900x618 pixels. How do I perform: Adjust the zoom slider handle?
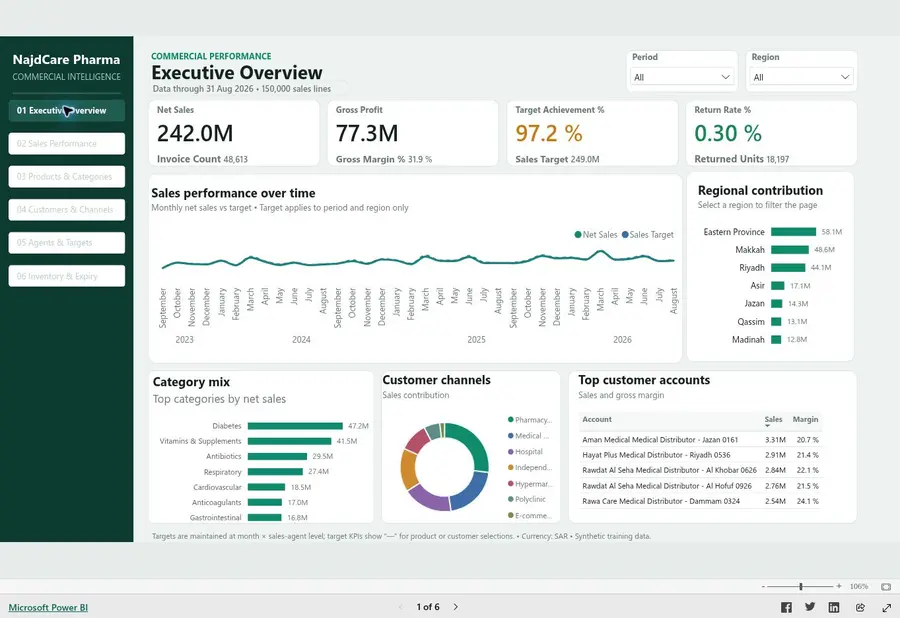pyautogui.click(x=801, y=586)
